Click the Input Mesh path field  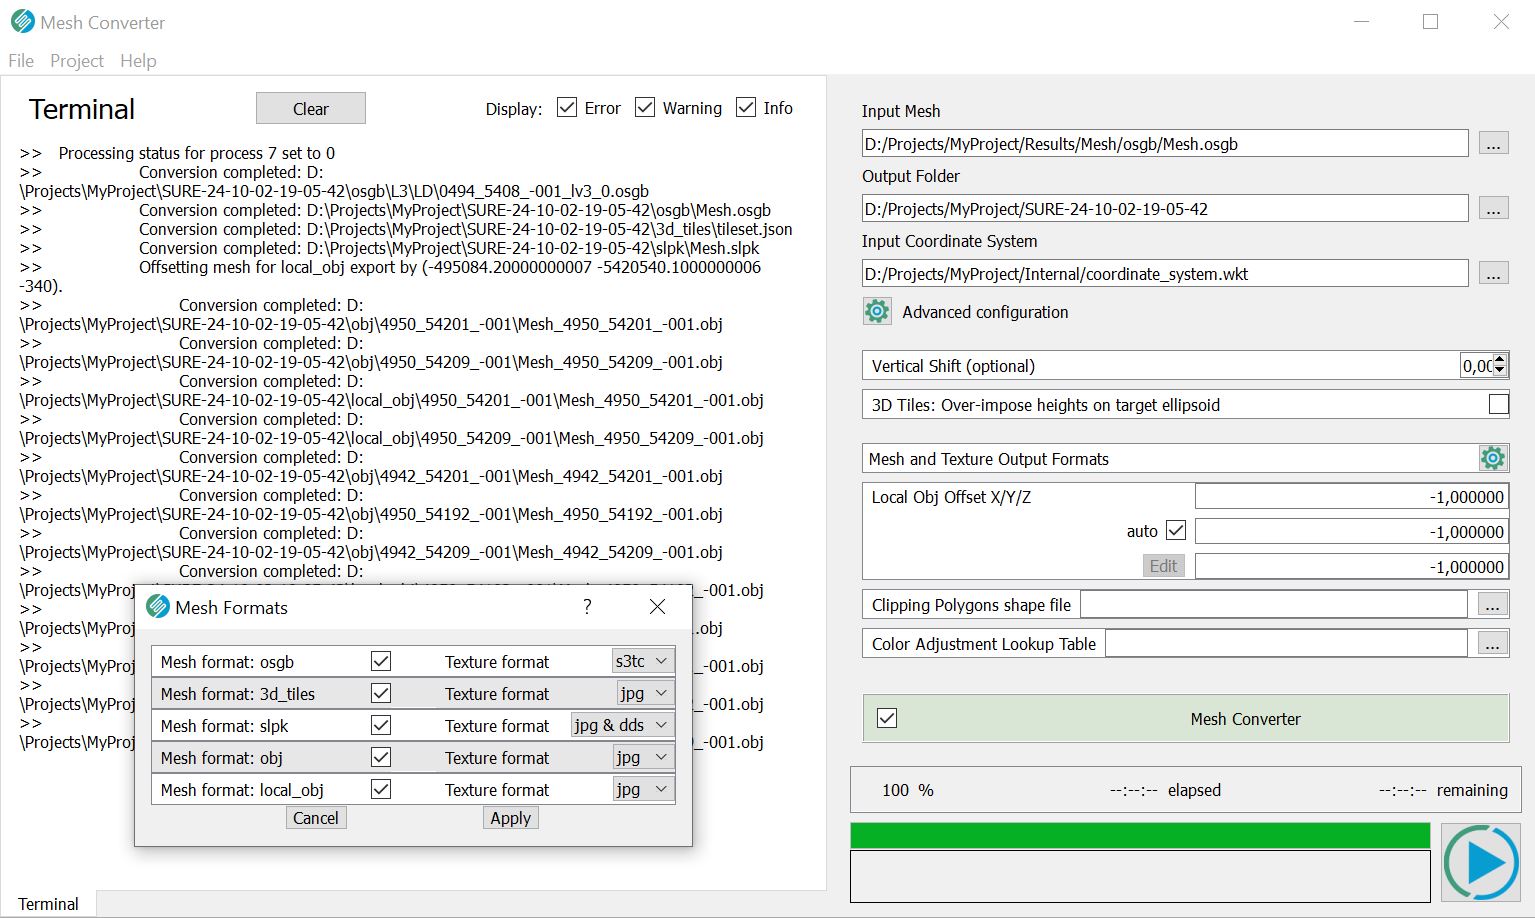pyautogui.click(x=1165, y=143)
